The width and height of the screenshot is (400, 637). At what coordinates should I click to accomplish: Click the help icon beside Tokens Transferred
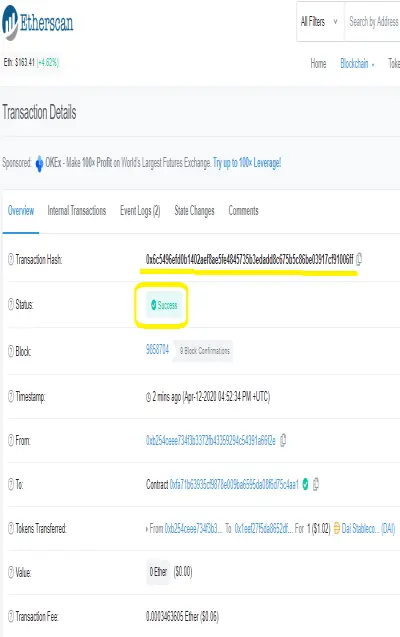pyautogui.click(x=11, y=528)
